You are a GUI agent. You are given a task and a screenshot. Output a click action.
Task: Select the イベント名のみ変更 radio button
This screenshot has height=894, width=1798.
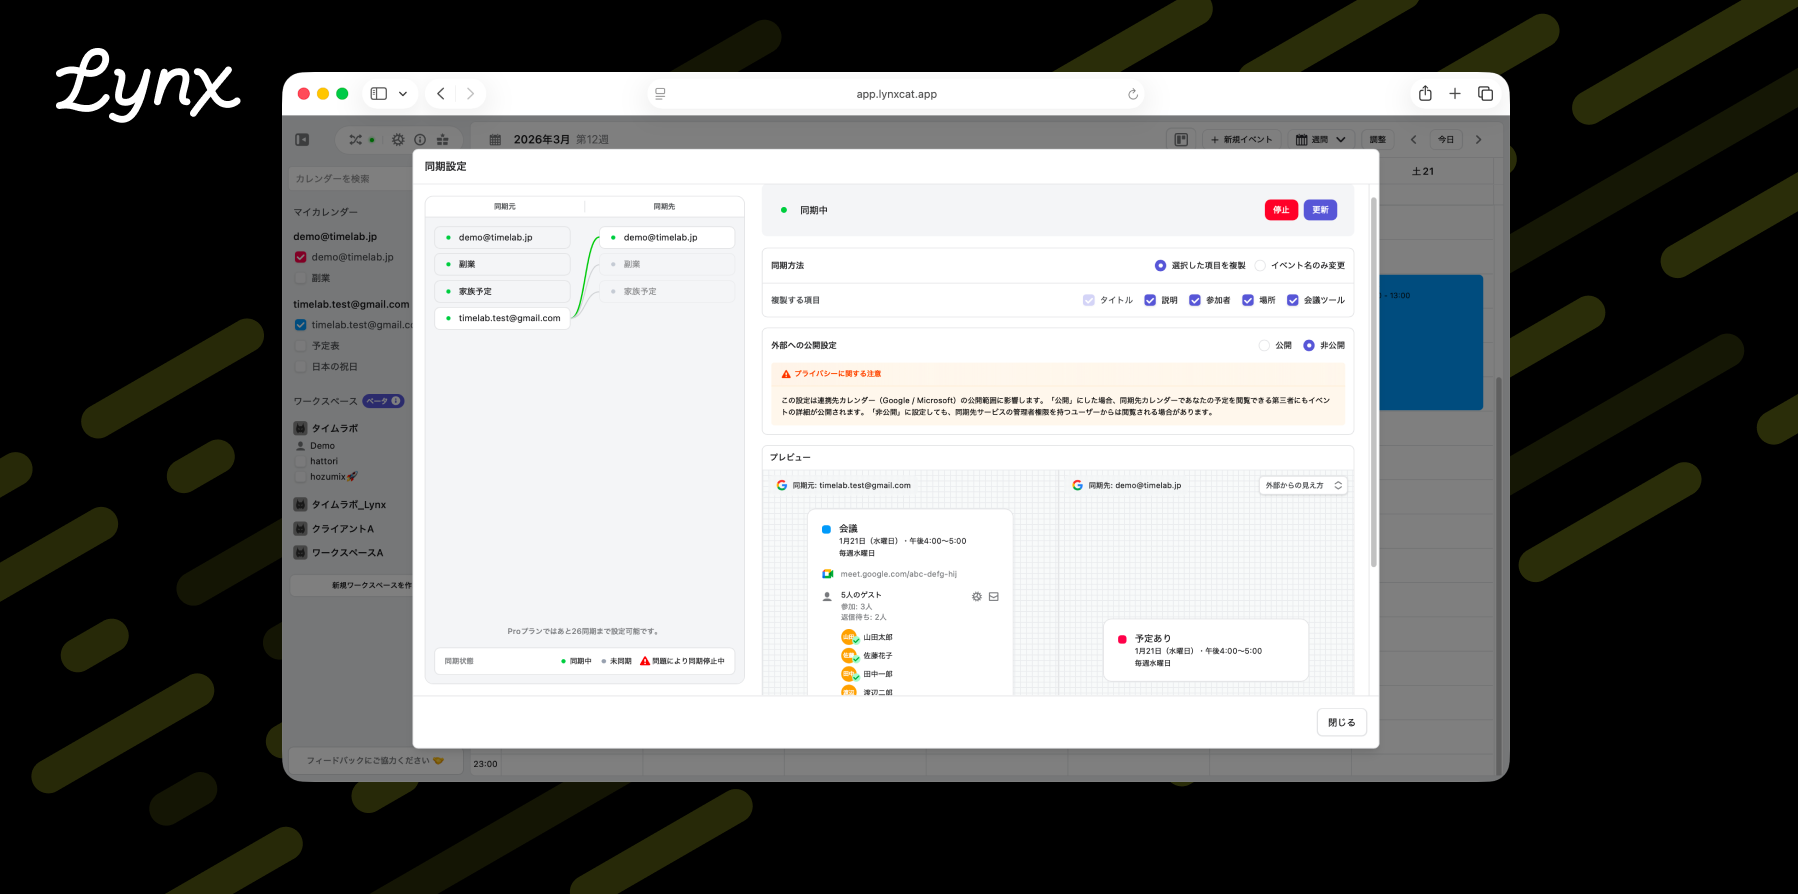tap(1260, 266)
